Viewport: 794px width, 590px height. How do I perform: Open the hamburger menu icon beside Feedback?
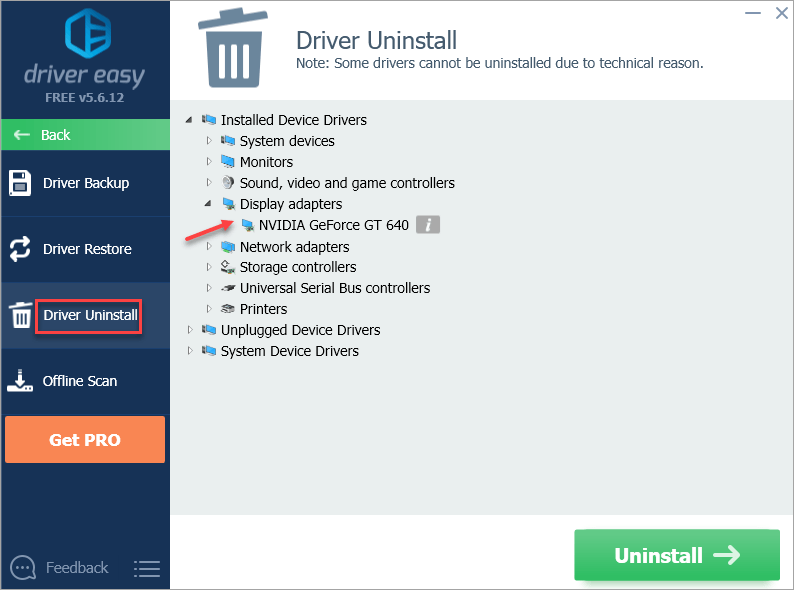147,568
